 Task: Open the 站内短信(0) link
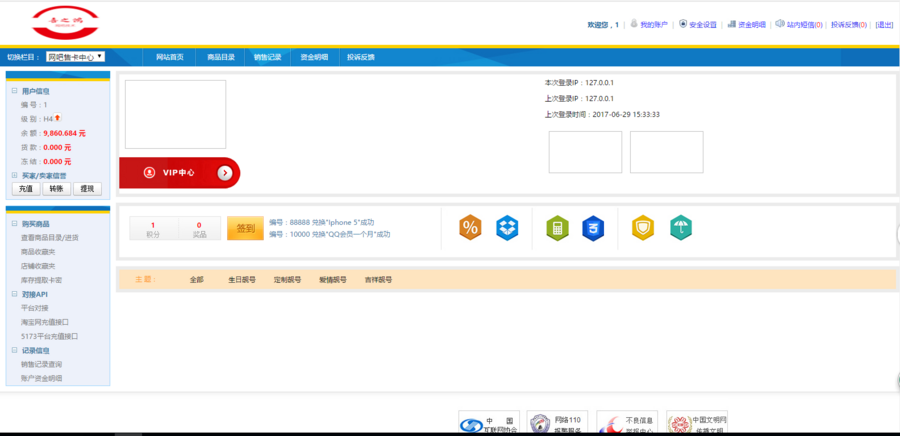tap(804, 25)
